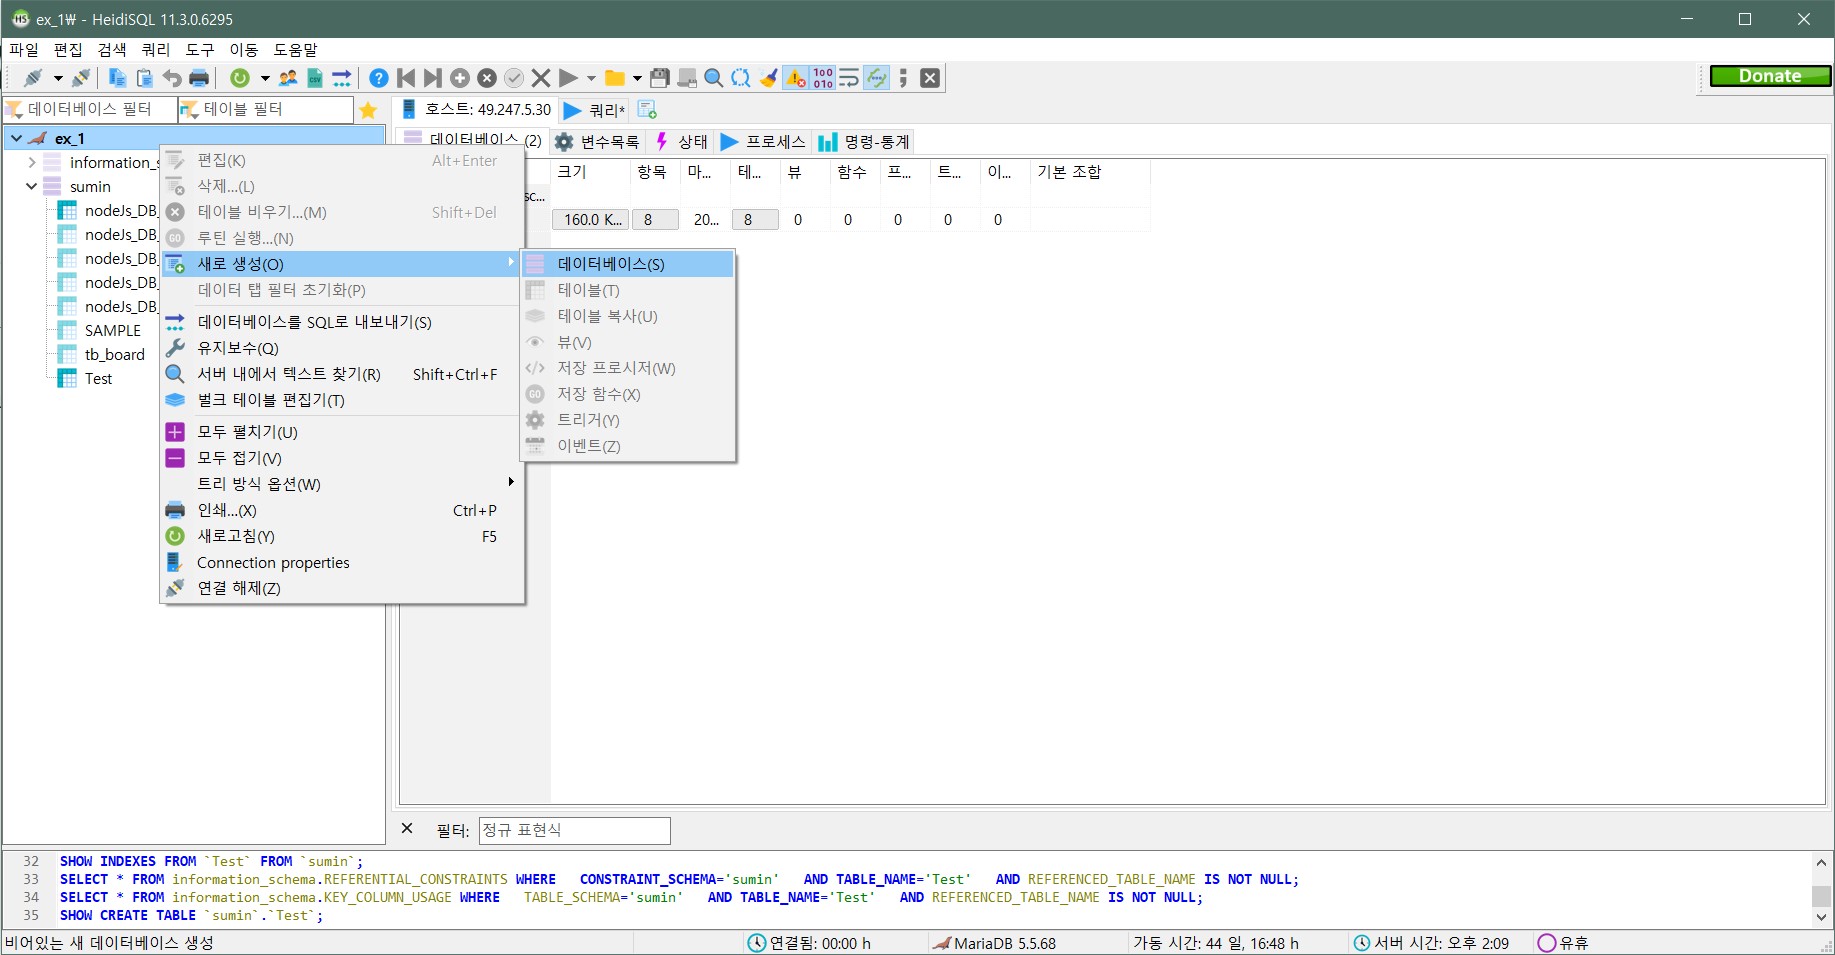
Task: Open the 도구 menu
Action: click(x=200, y=49)
